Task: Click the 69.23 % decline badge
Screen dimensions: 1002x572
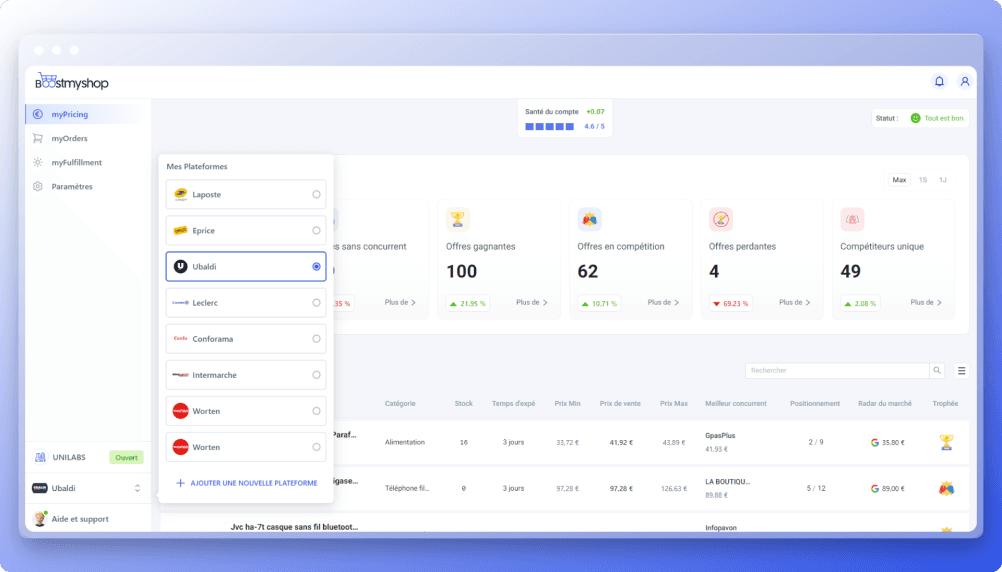Action: (730, 304)
